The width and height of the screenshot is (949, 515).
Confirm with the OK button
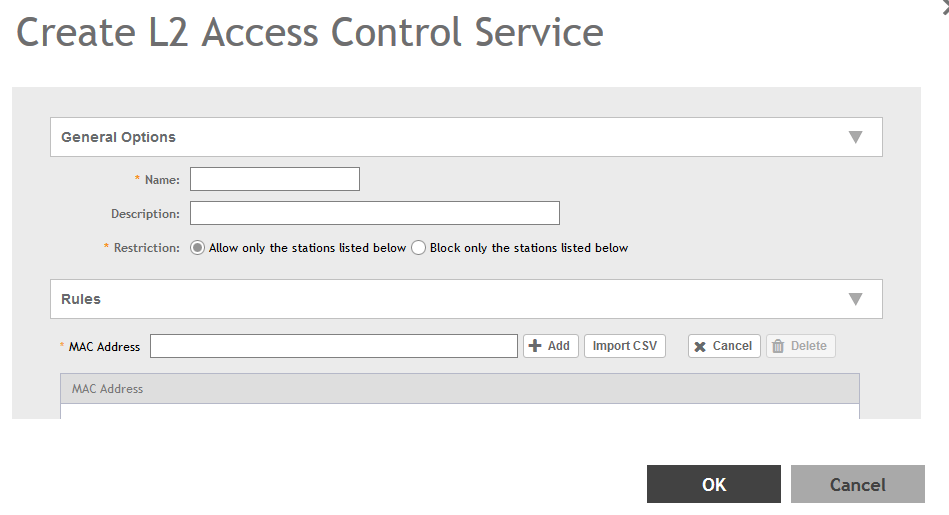click(x=713, y=484)
